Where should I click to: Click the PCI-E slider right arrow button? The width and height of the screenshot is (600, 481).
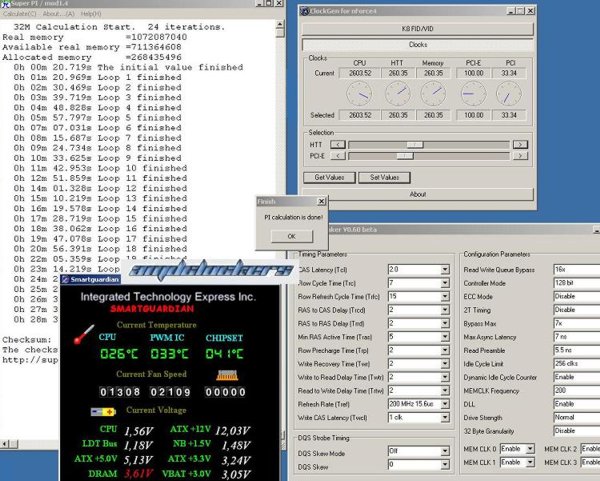coord(519,157)
